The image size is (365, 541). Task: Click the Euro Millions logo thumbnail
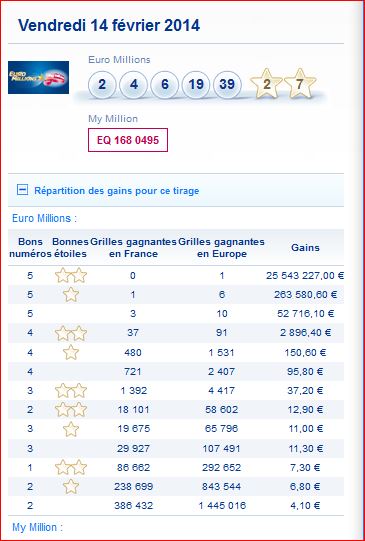click(38, 77)
